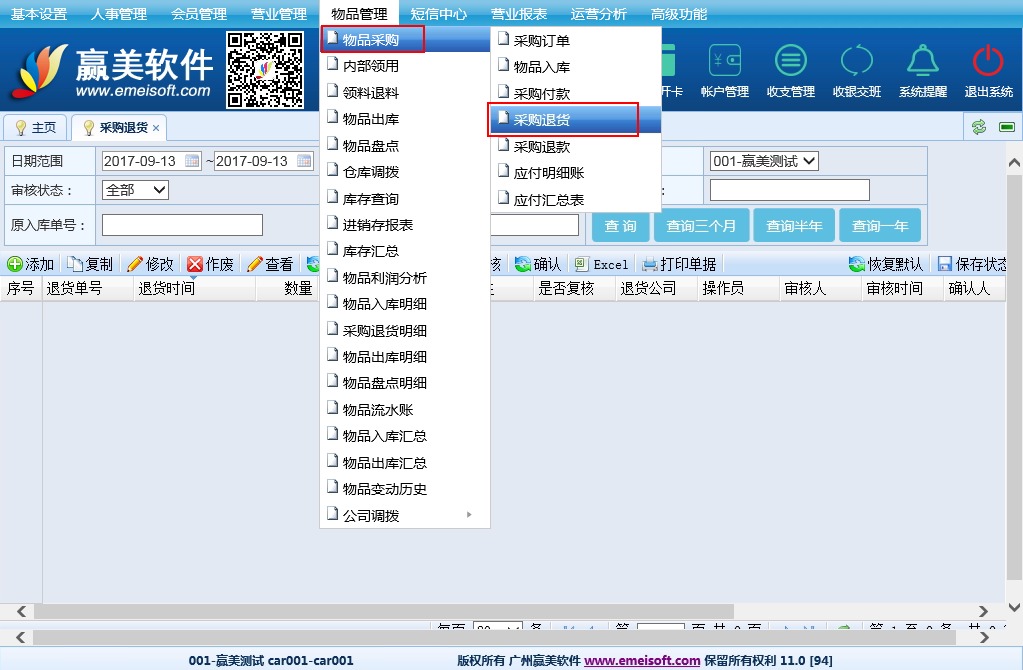
Task: Click the 系统提醒 bell icon
Action: (x=922, y=63)
